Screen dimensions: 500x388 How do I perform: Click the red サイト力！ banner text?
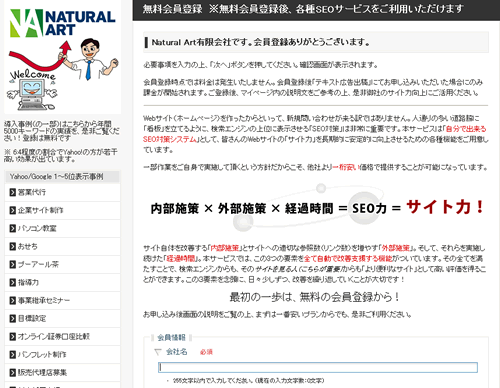pyautogui.click(x=445, y=207)
